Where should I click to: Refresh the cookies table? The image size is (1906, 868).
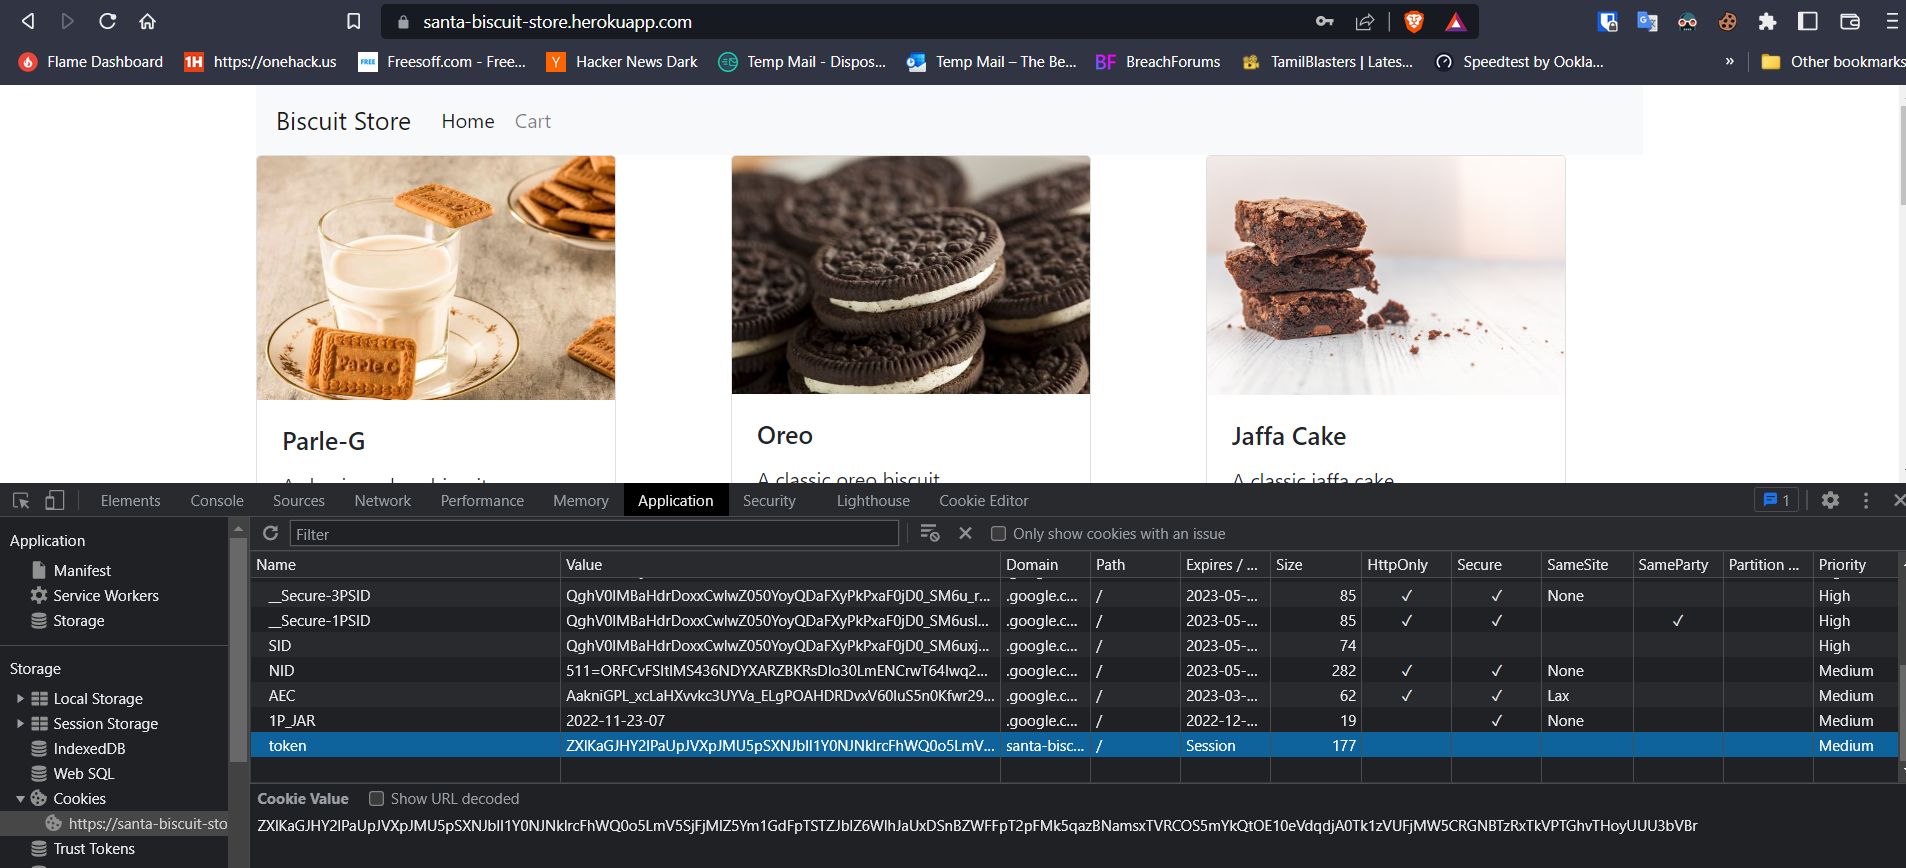pyautogui.click(x=270, y=533)
